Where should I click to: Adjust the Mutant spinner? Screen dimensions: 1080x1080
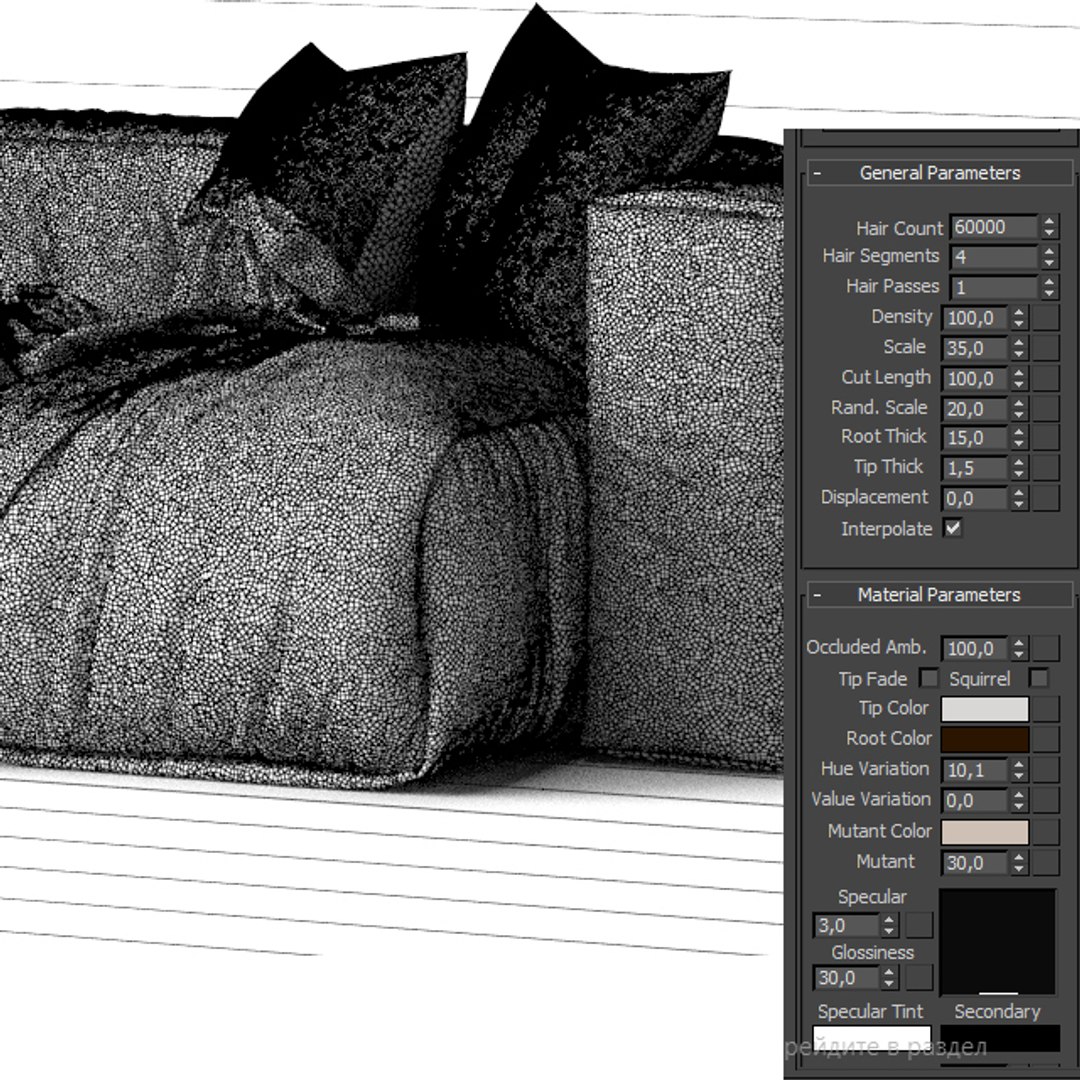(x=1019, y=862)
